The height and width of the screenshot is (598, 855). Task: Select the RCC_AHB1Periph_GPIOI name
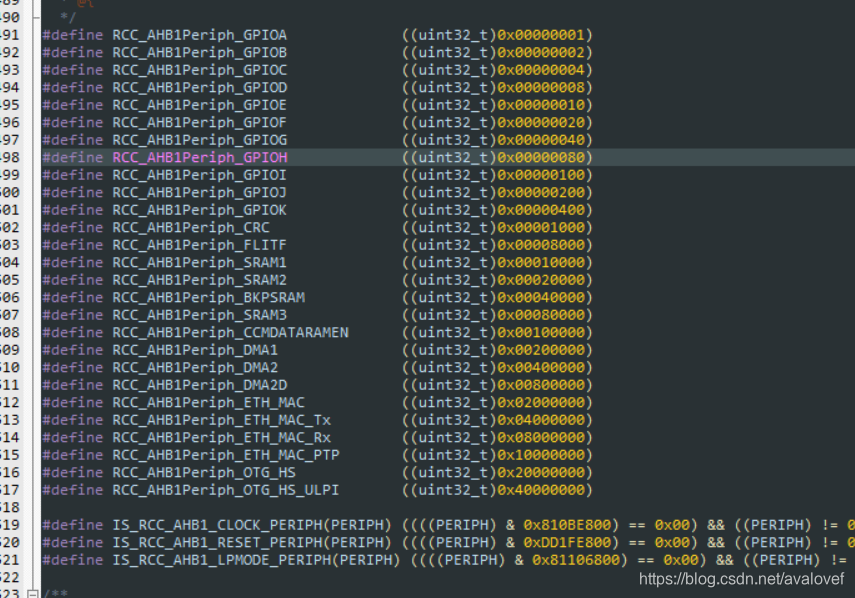(200, 175)
